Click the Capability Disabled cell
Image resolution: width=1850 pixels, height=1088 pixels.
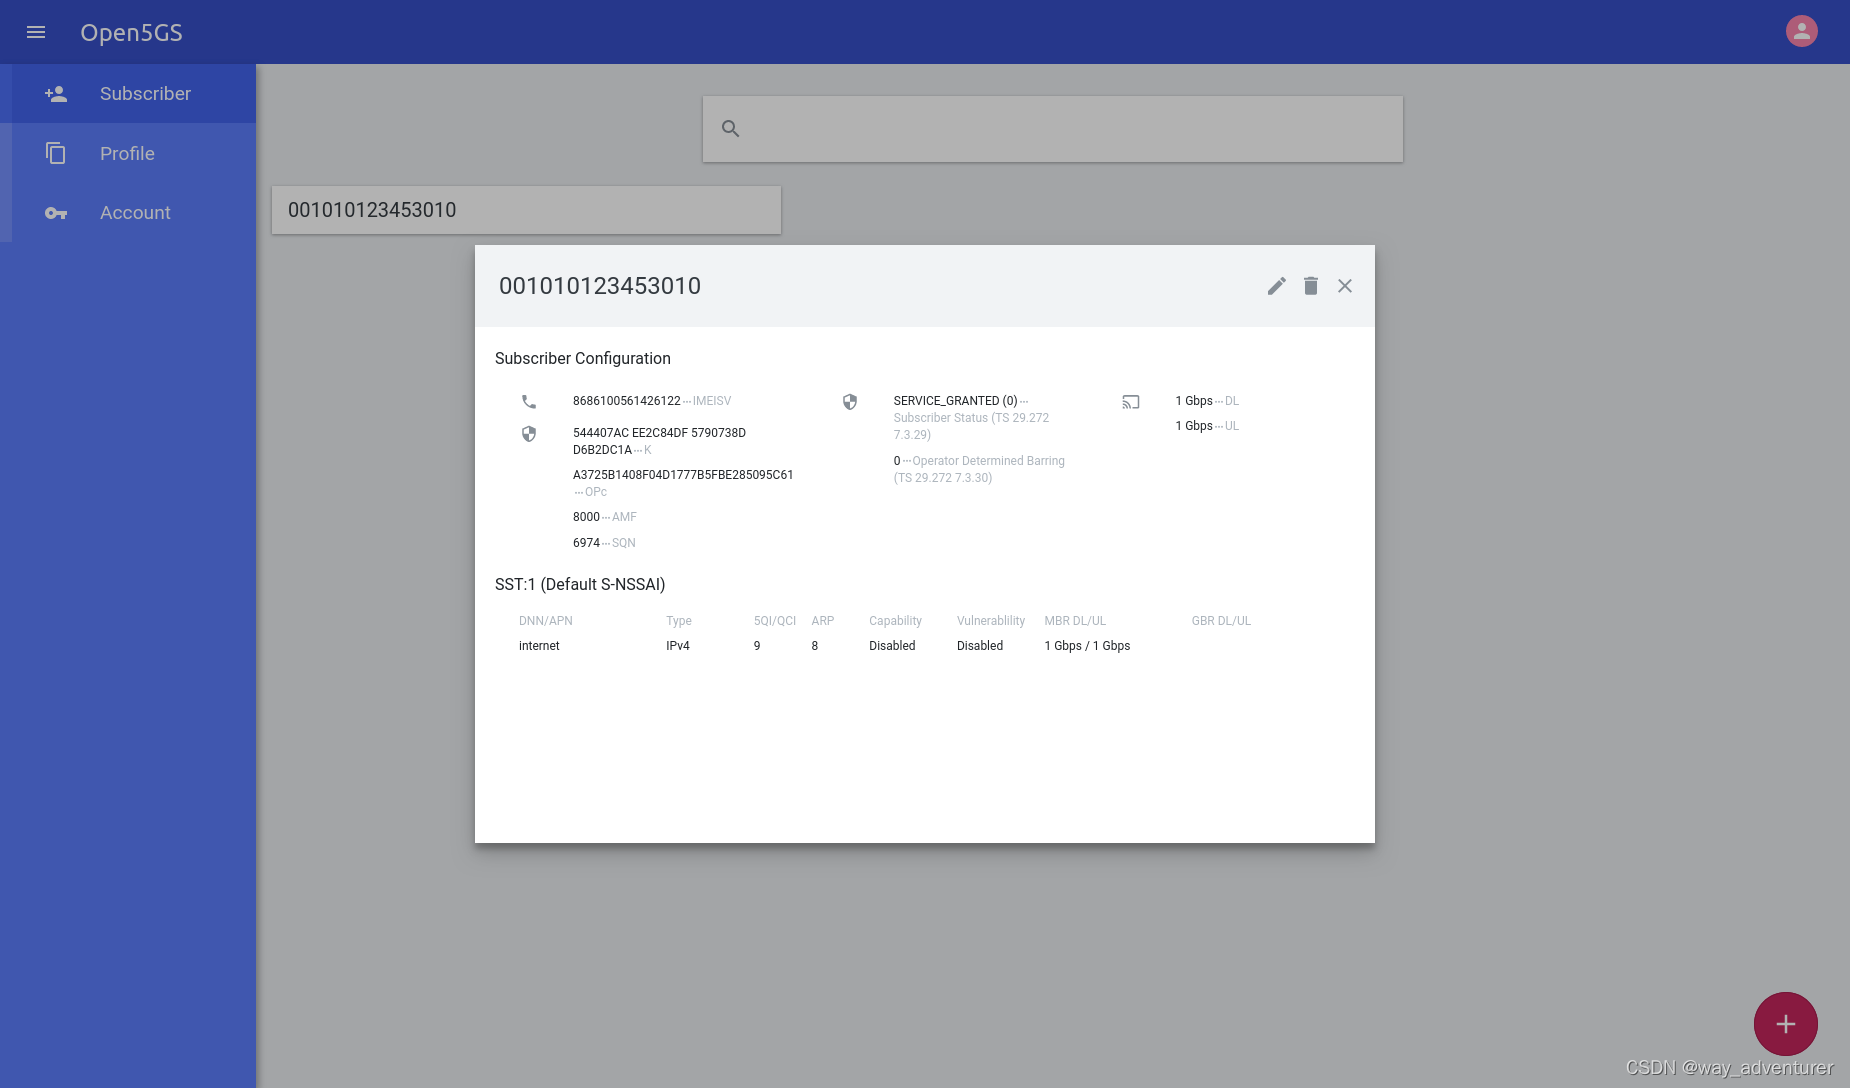coord(892,646)
